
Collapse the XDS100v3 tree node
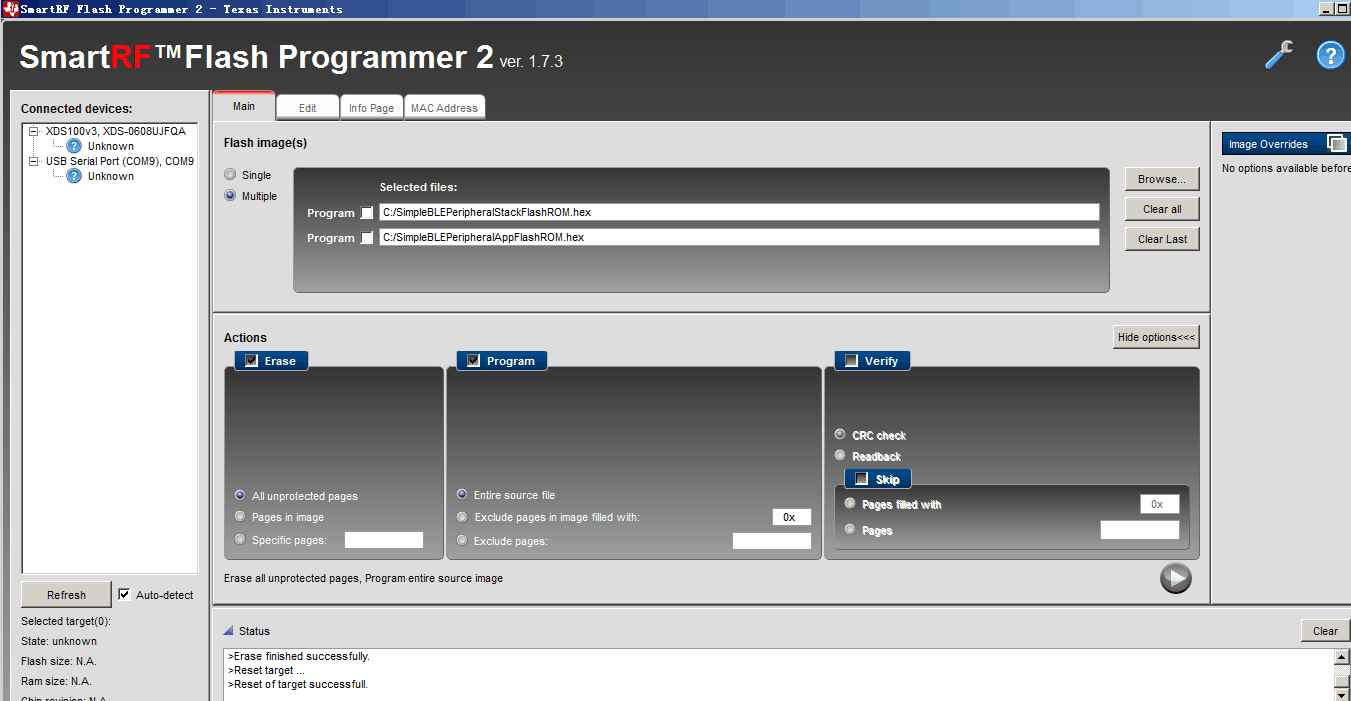point(34,131)
